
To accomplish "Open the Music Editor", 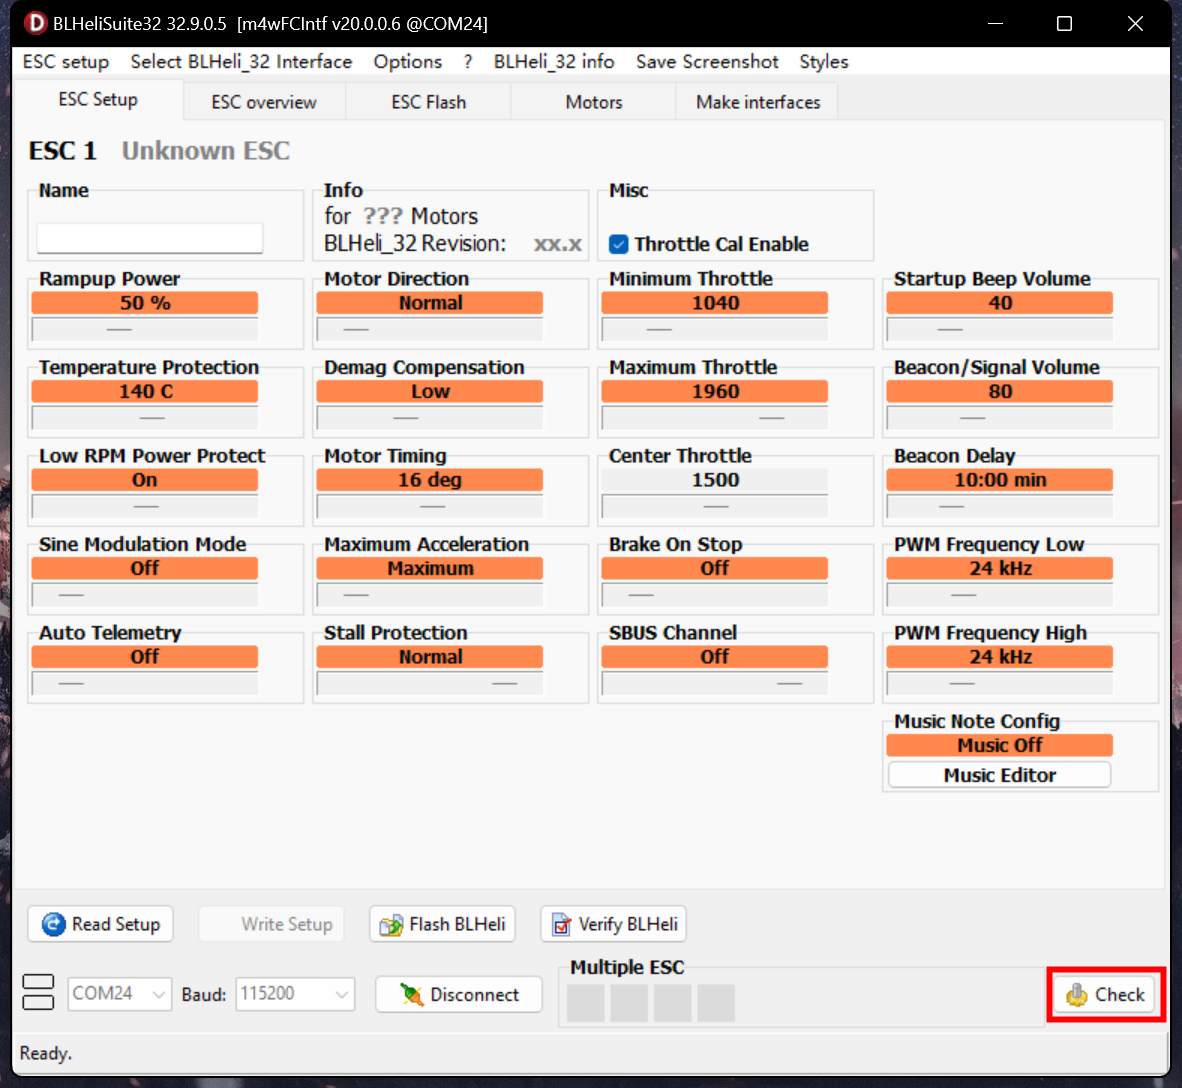I will click(1000, 775).
